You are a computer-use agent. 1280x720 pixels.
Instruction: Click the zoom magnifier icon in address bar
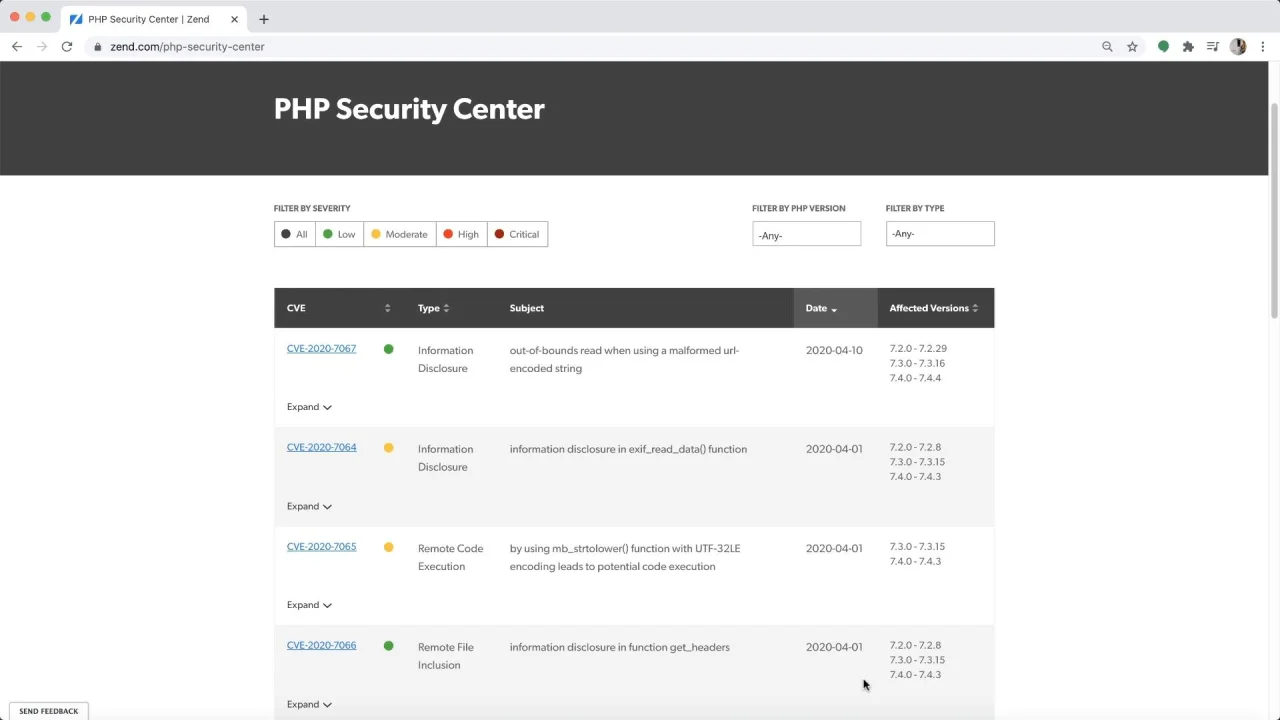(1107, 47)
